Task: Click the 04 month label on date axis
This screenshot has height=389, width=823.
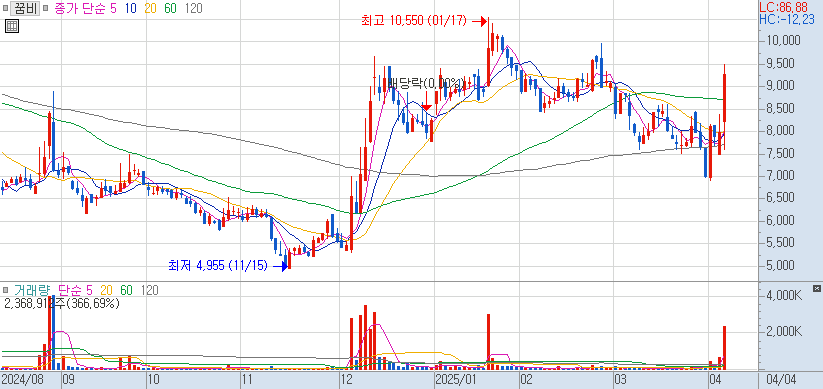Action: [715, 380]
